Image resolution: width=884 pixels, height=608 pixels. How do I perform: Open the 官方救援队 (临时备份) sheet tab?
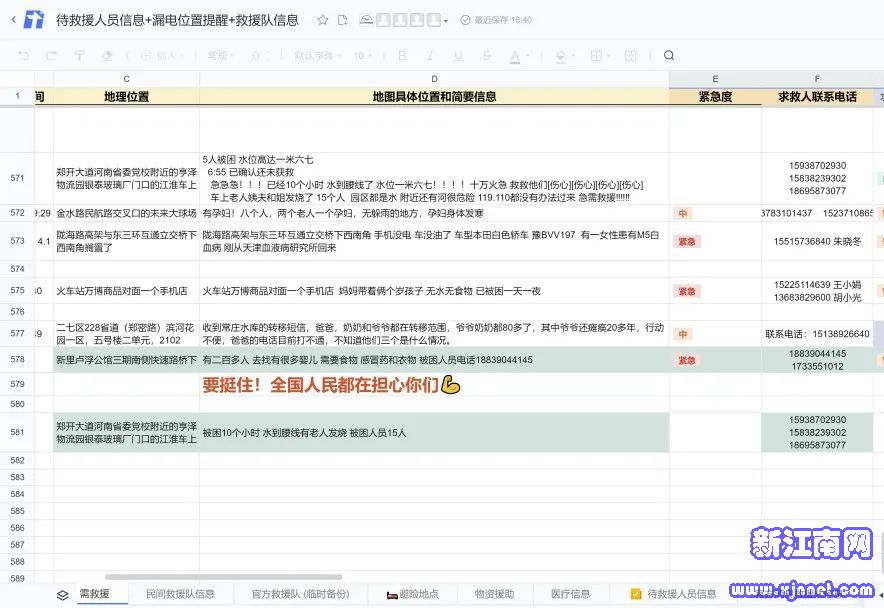point(300,594)
